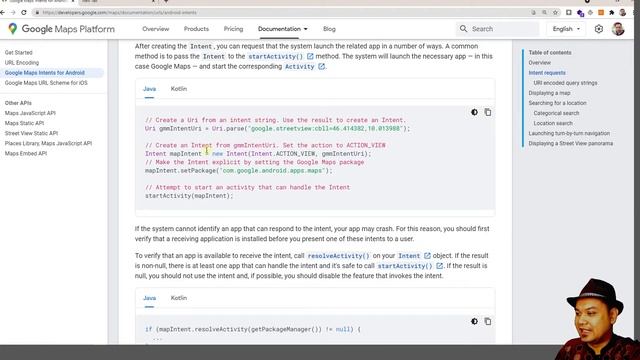Open the English language dropdown

566,29
